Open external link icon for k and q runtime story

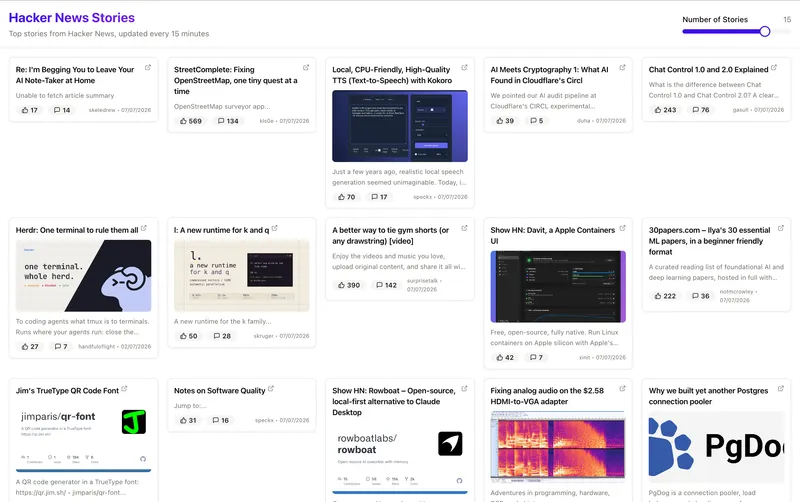(274, 228)
